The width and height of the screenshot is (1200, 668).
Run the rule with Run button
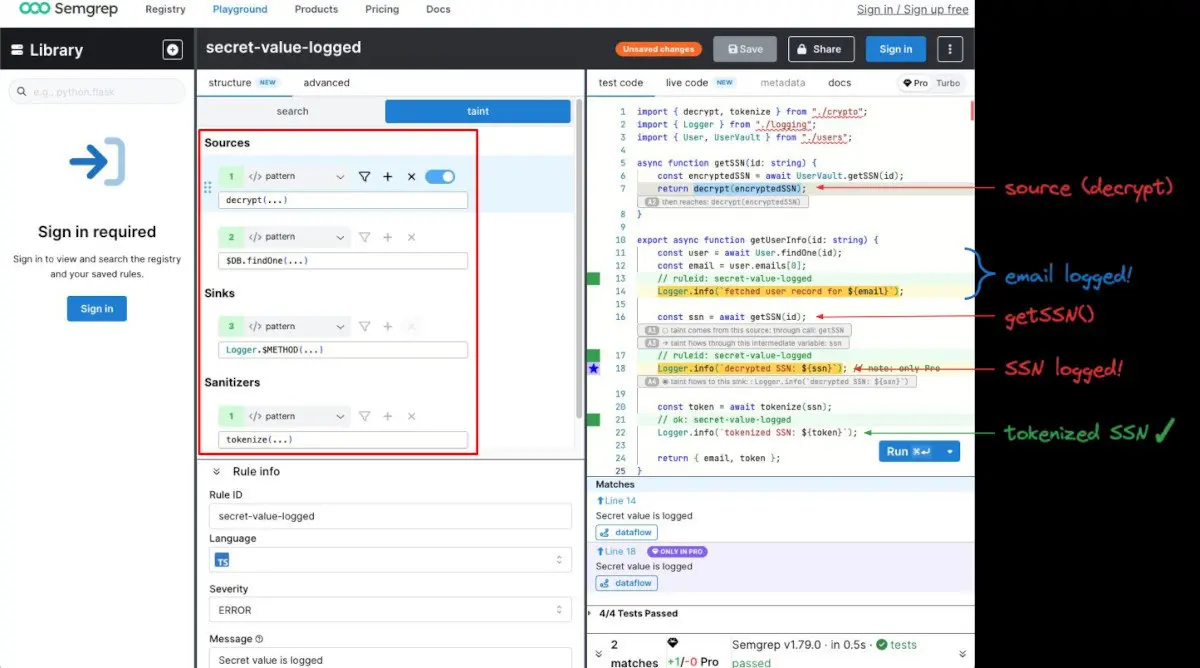(909, 452)
